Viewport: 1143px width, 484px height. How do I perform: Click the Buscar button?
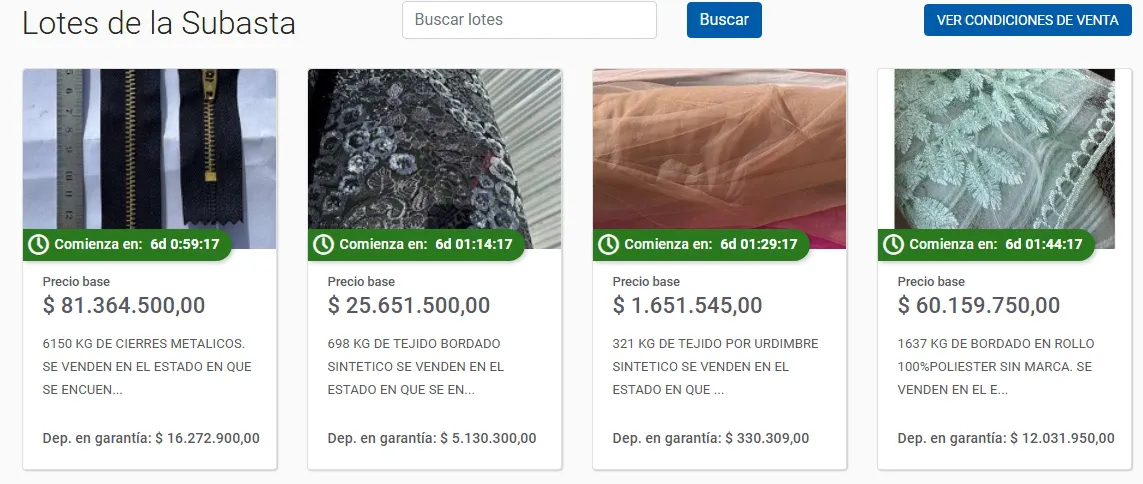pyautogui.click(x=724, y=20)
